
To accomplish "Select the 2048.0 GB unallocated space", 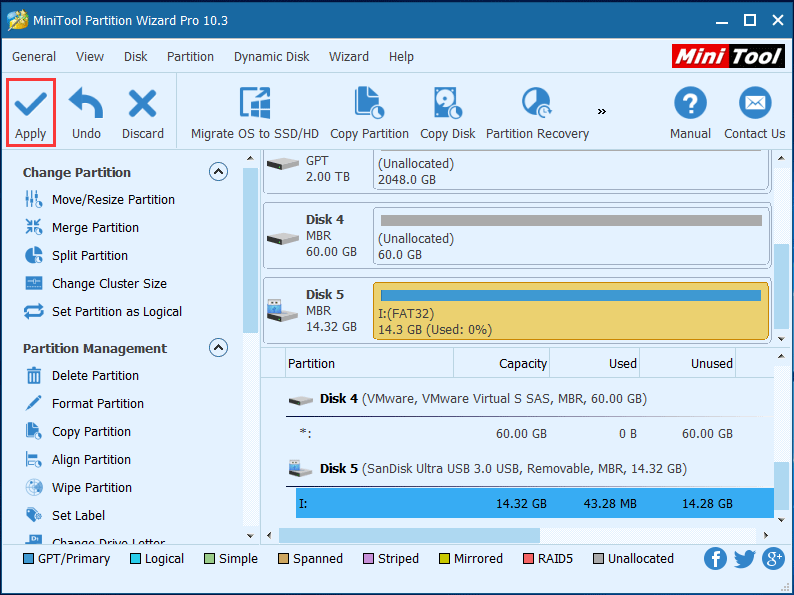I will pyautogui.click(x=571, y=170).
